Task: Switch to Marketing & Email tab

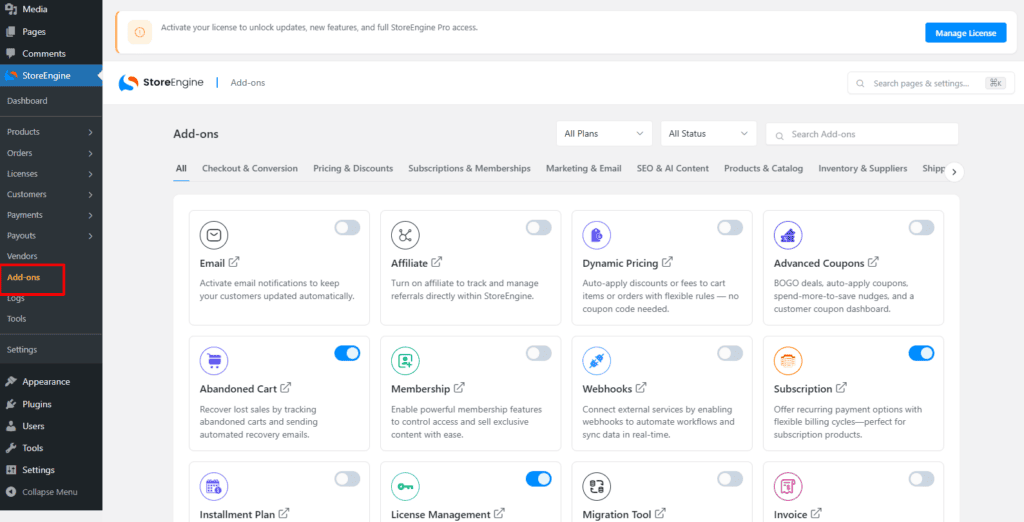Action: [584, 169]
